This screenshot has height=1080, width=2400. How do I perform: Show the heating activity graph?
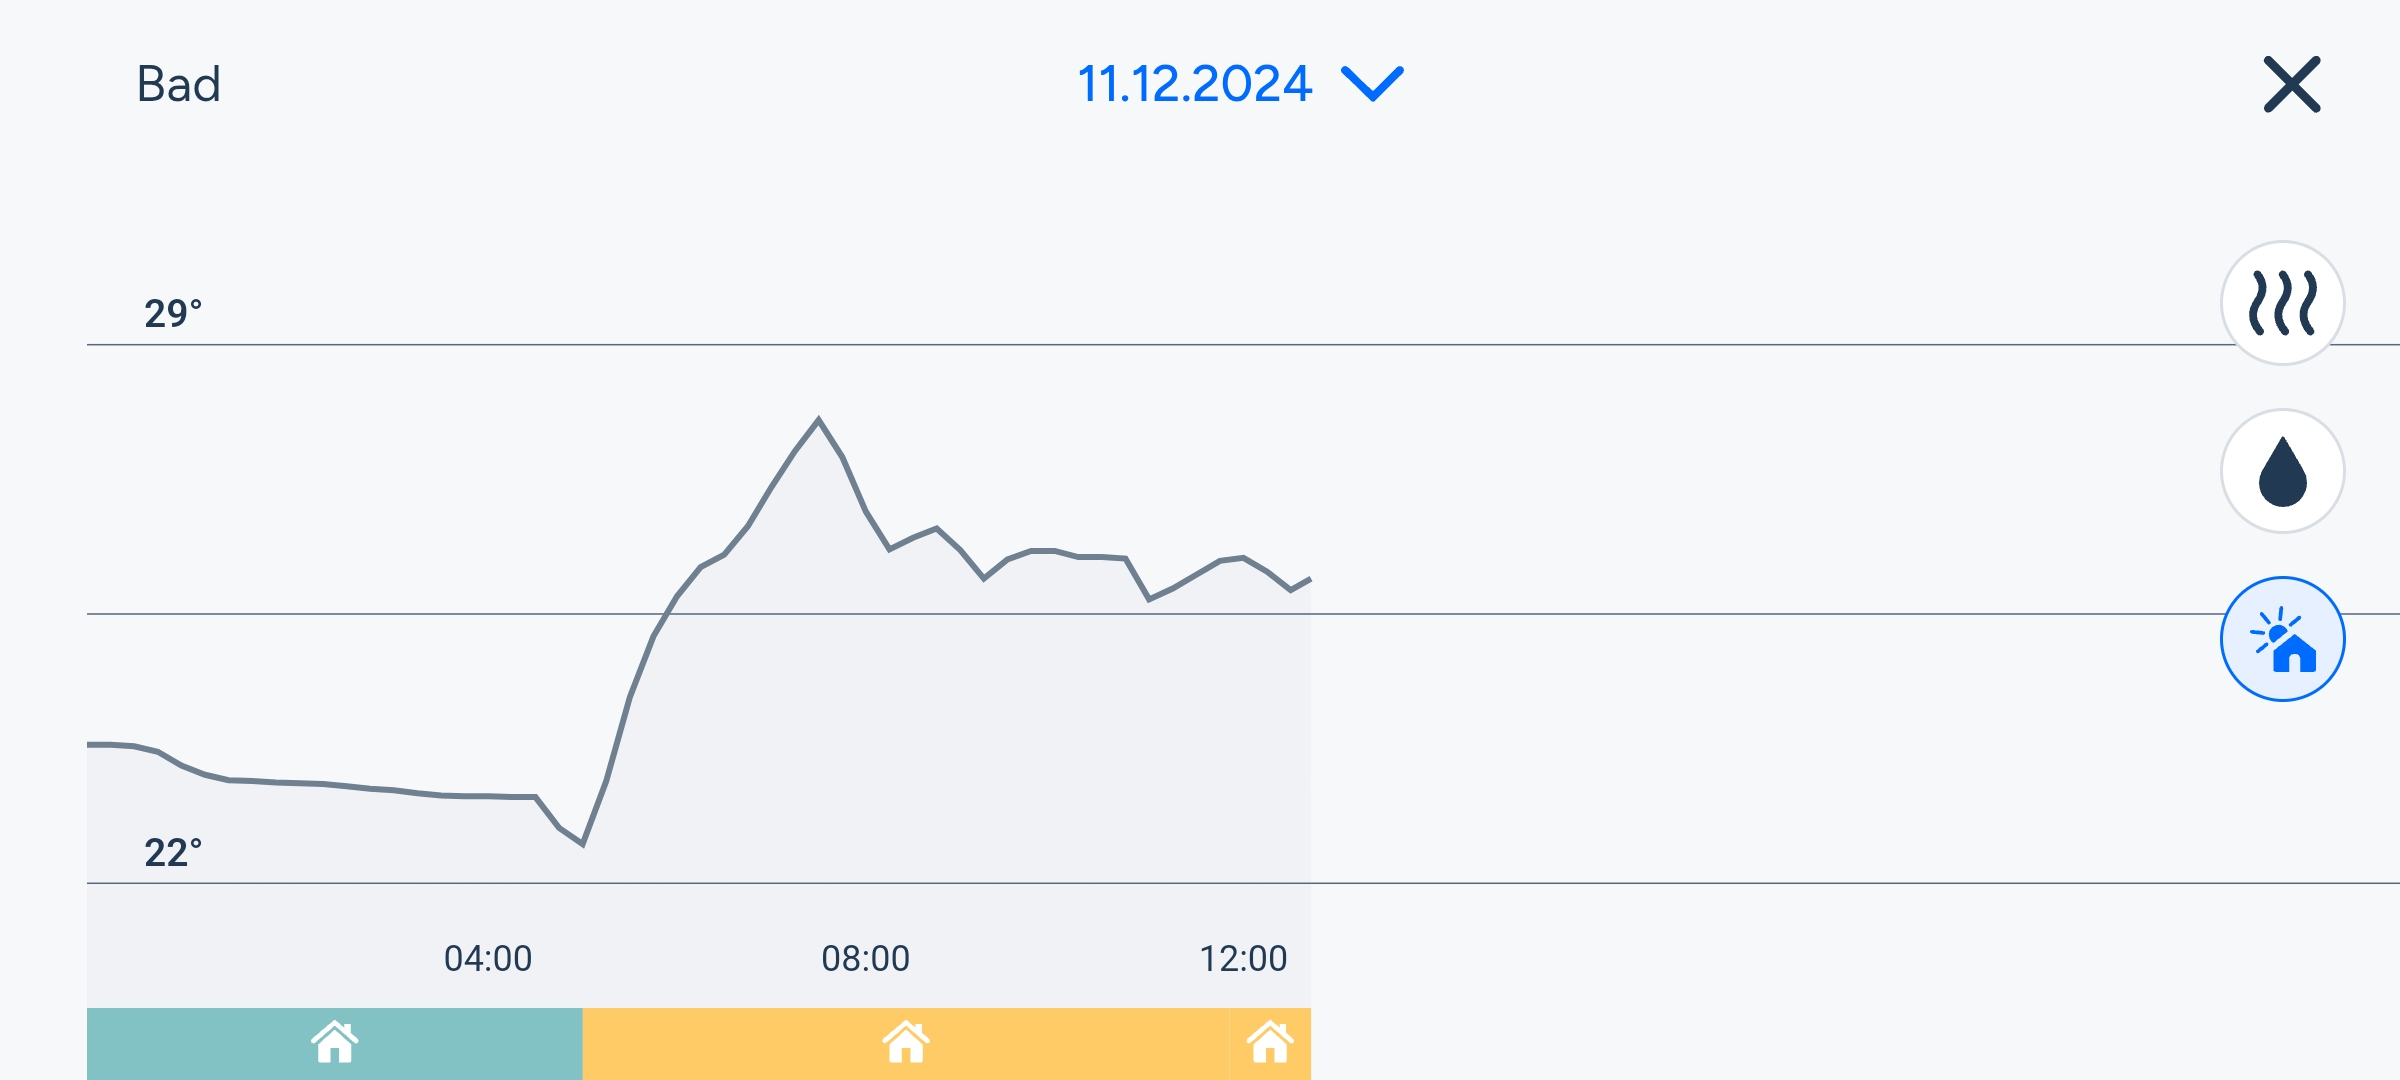2282,303
